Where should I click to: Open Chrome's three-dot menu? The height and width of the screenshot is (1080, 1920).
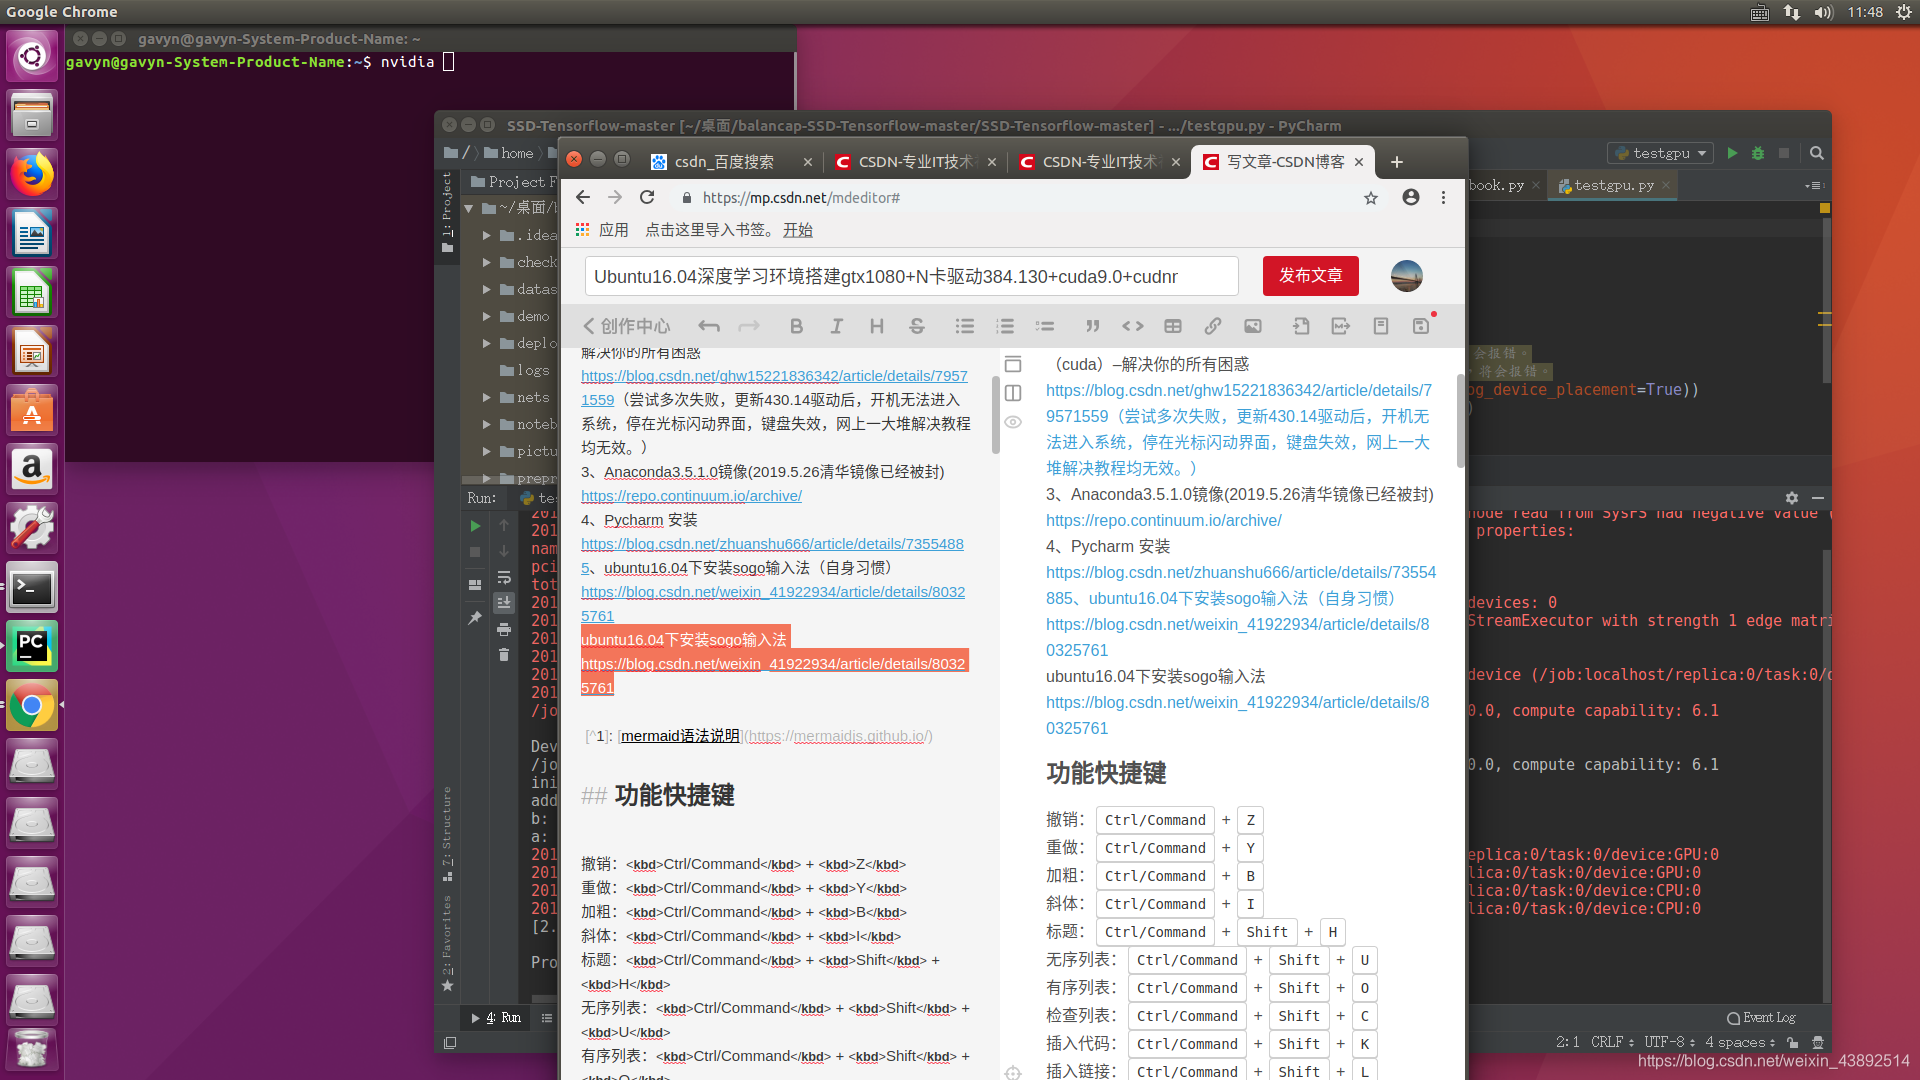click(1443, 198)
